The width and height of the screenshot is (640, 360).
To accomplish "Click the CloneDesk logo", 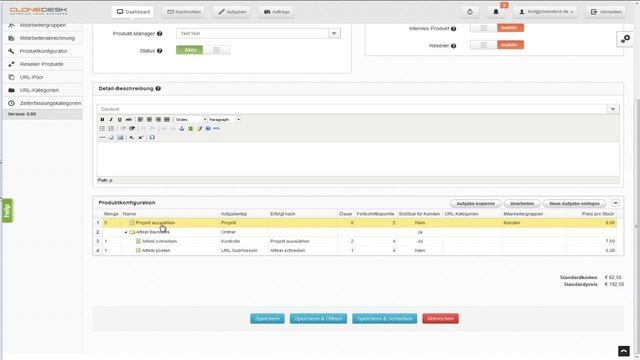I will 38,11.
